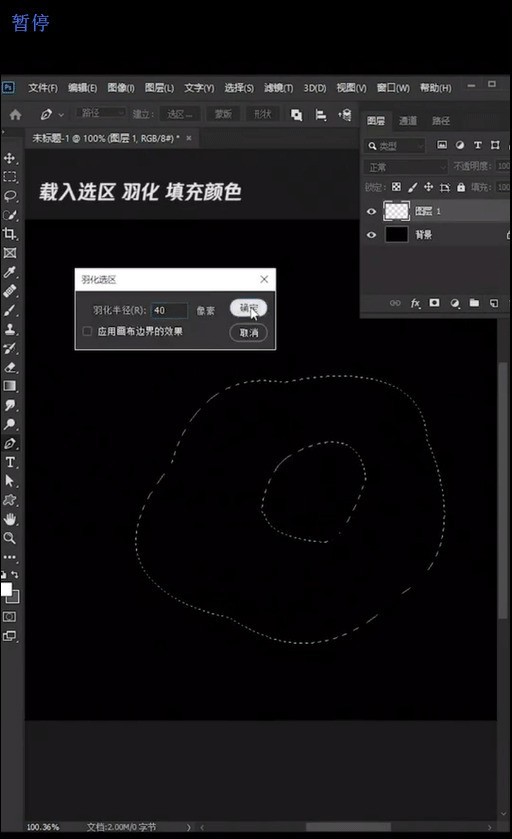512x839 pixels.
Task: Select the Path Selection tool
Action: pos(10,480)
